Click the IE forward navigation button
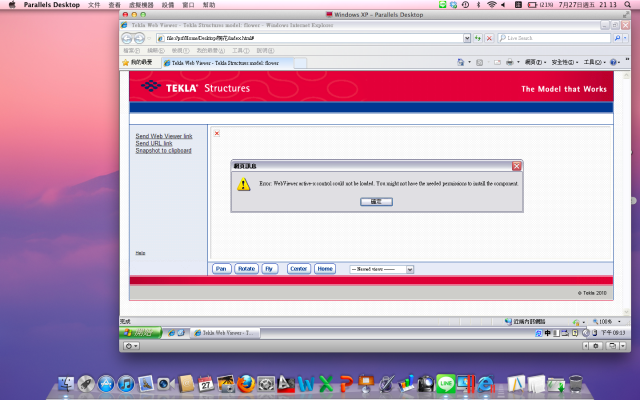Viewport: 640px width, 400px height. pos(139,38)
